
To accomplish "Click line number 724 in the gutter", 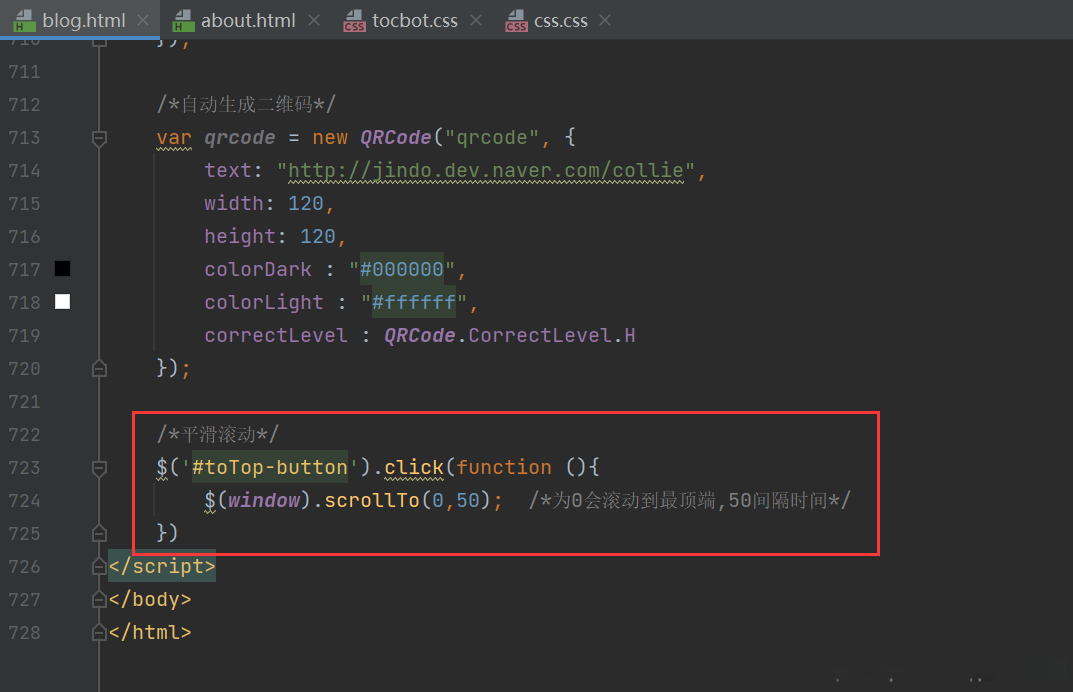I will point(25,500).
